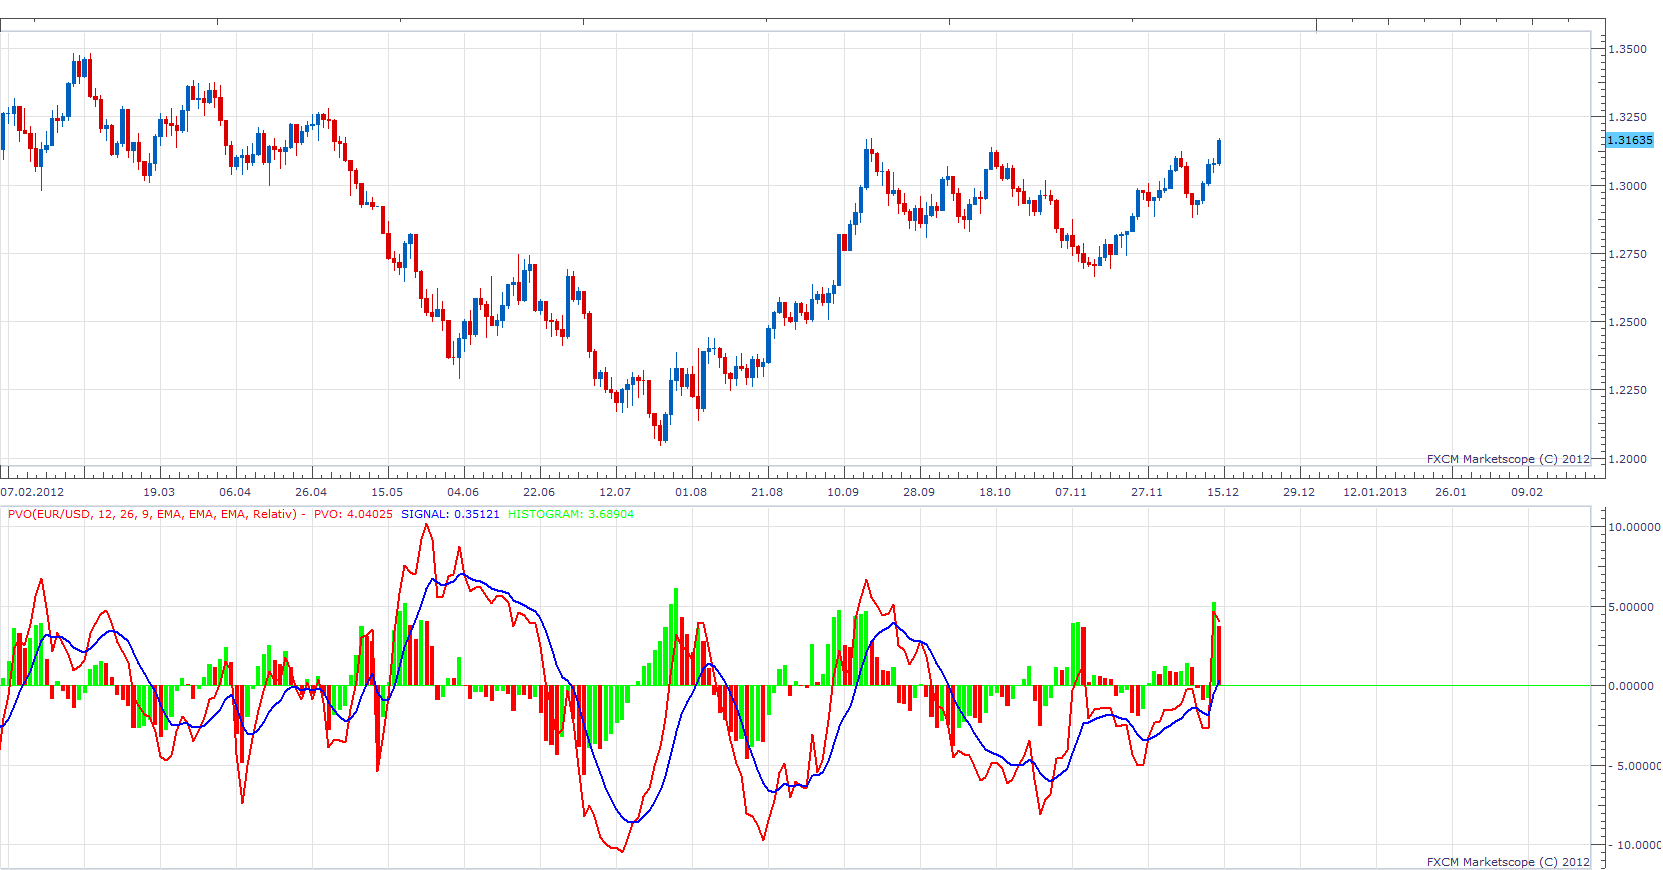Select the 12.01.2013 date label
The height and width of the screenshot is (870, 1663).
pyautogui.click(x=1375, y=492)
